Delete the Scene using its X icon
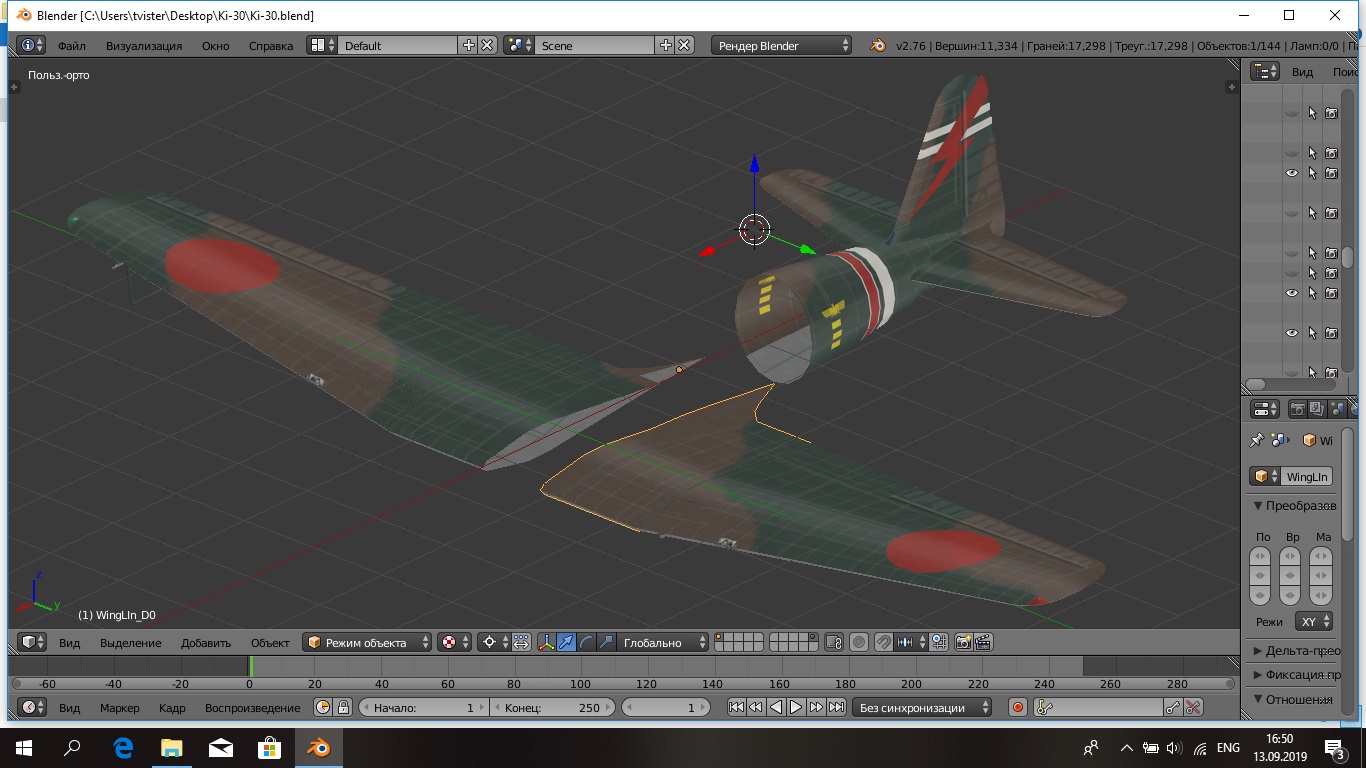The height and width of the screenshot is (768, 1366). pos(684,45)
